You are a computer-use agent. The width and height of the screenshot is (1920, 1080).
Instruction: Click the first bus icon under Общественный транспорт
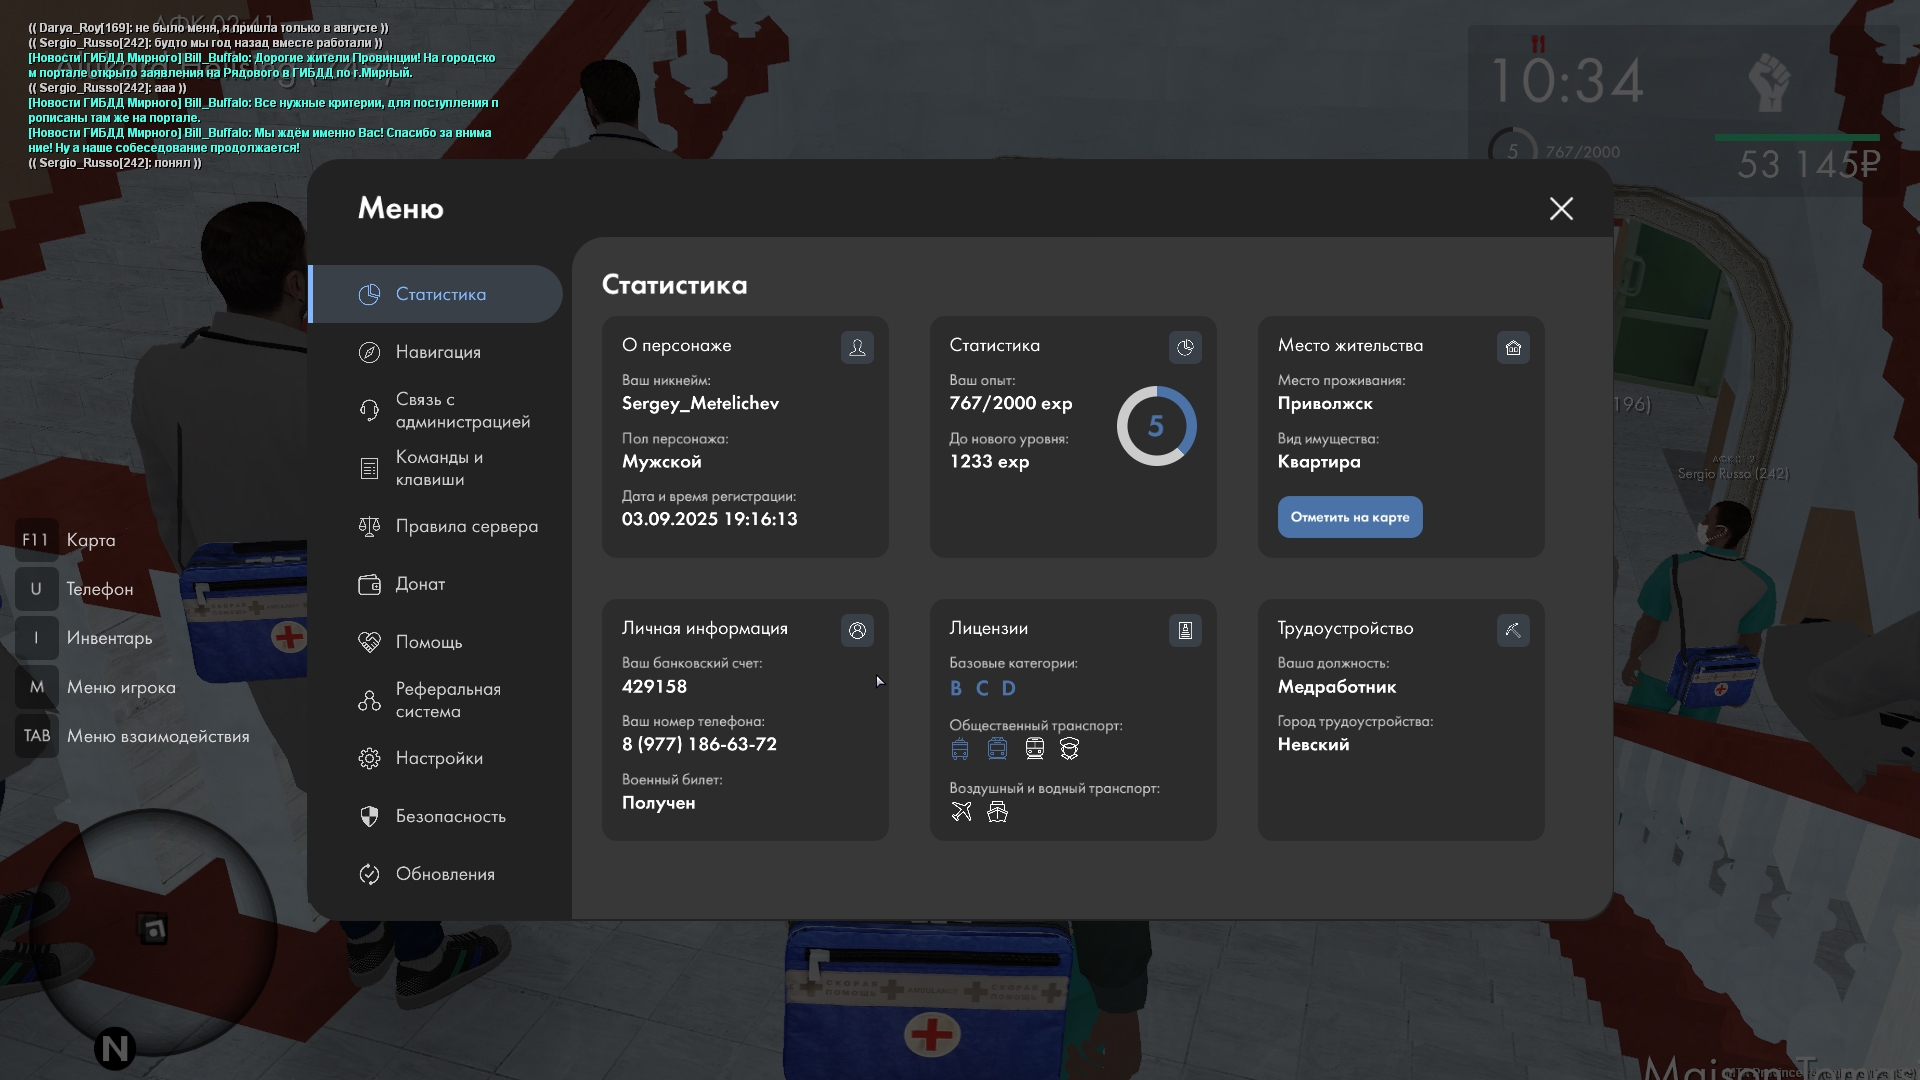coord(960,749)
